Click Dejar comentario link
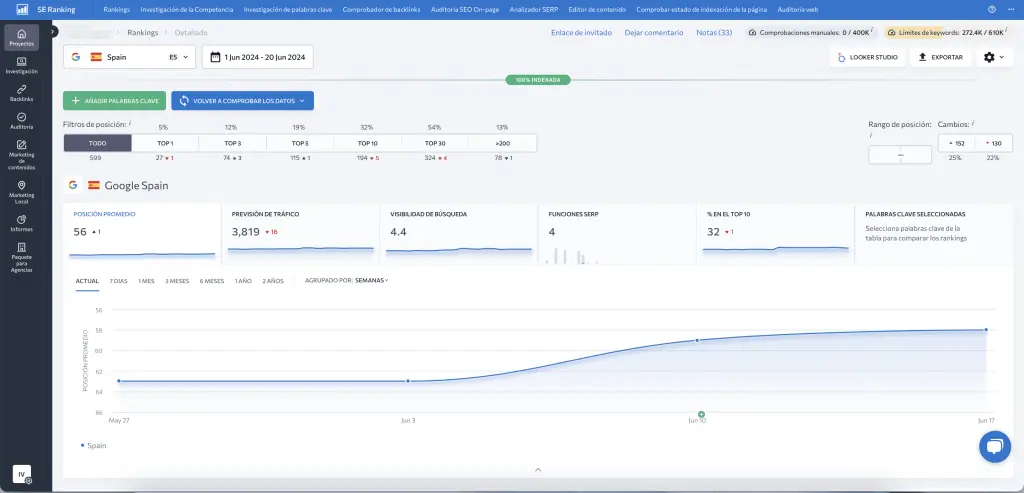 [654, 32]
